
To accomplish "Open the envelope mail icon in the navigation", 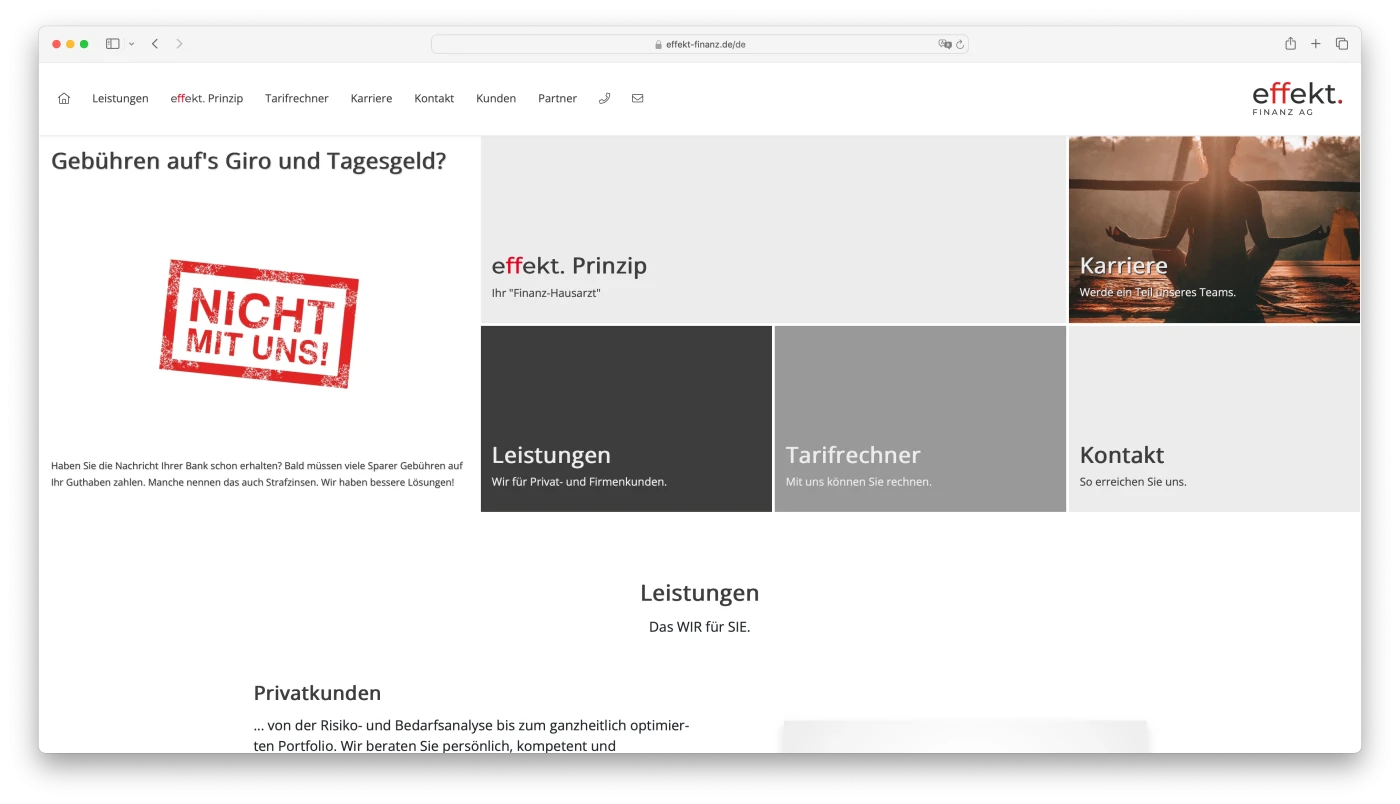I will [637, 97].
